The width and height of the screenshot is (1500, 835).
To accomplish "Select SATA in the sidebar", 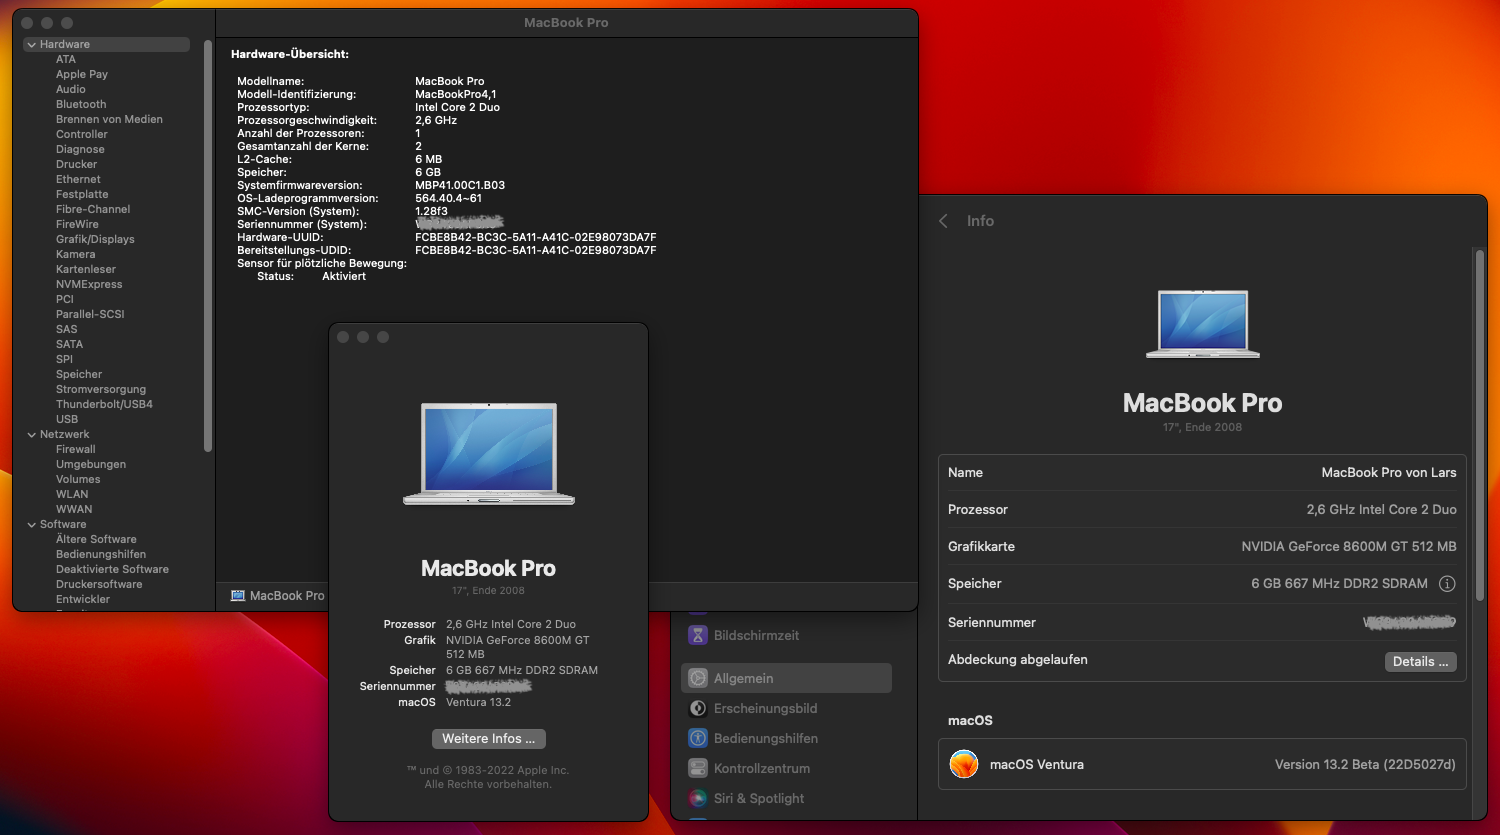I will [x=70, y=344].
